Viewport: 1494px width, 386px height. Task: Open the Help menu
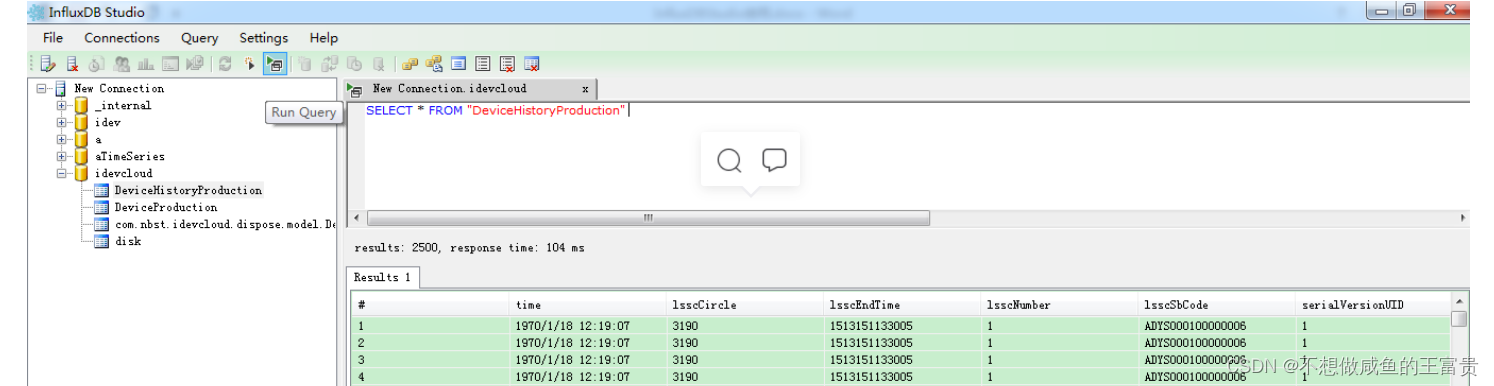324,38
